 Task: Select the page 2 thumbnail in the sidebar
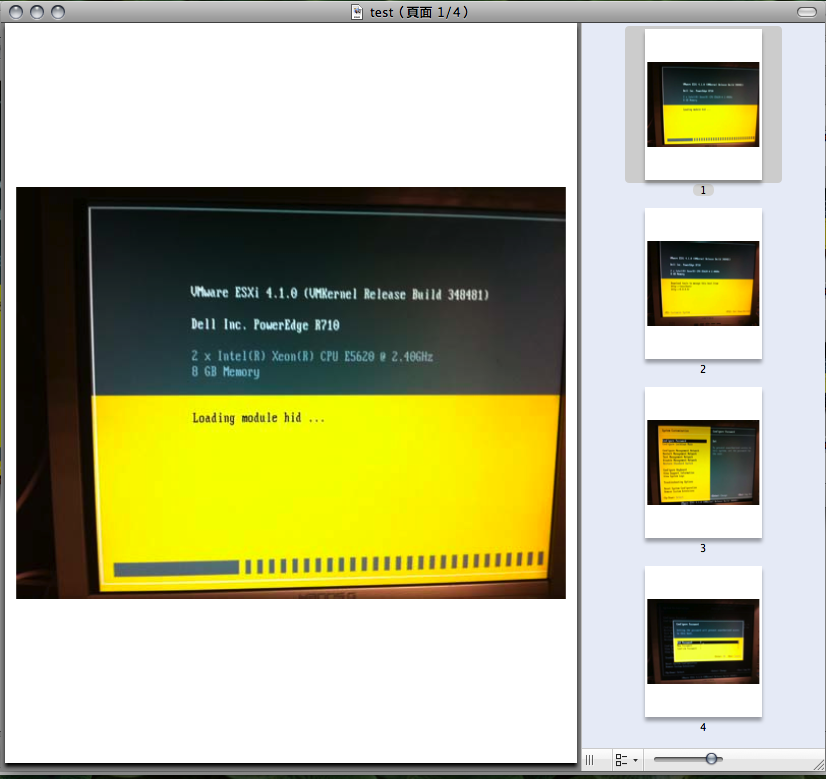click(703, 283)
